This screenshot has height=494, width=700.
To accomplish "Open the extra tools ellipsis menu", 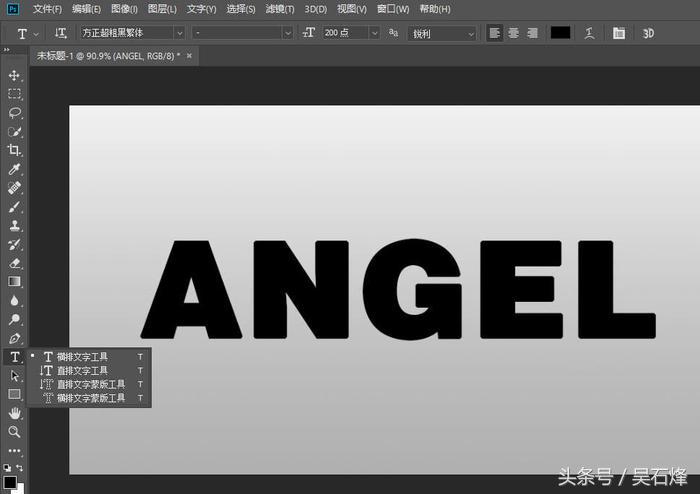I will tap(14, 451).
